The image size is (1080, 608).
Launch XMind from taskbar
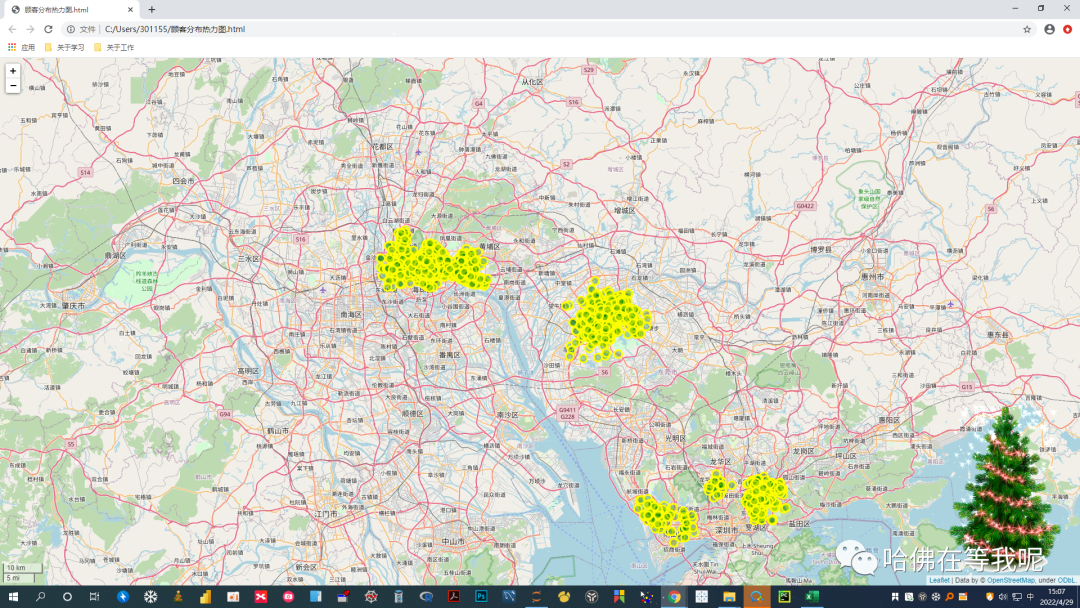(260, 597)
